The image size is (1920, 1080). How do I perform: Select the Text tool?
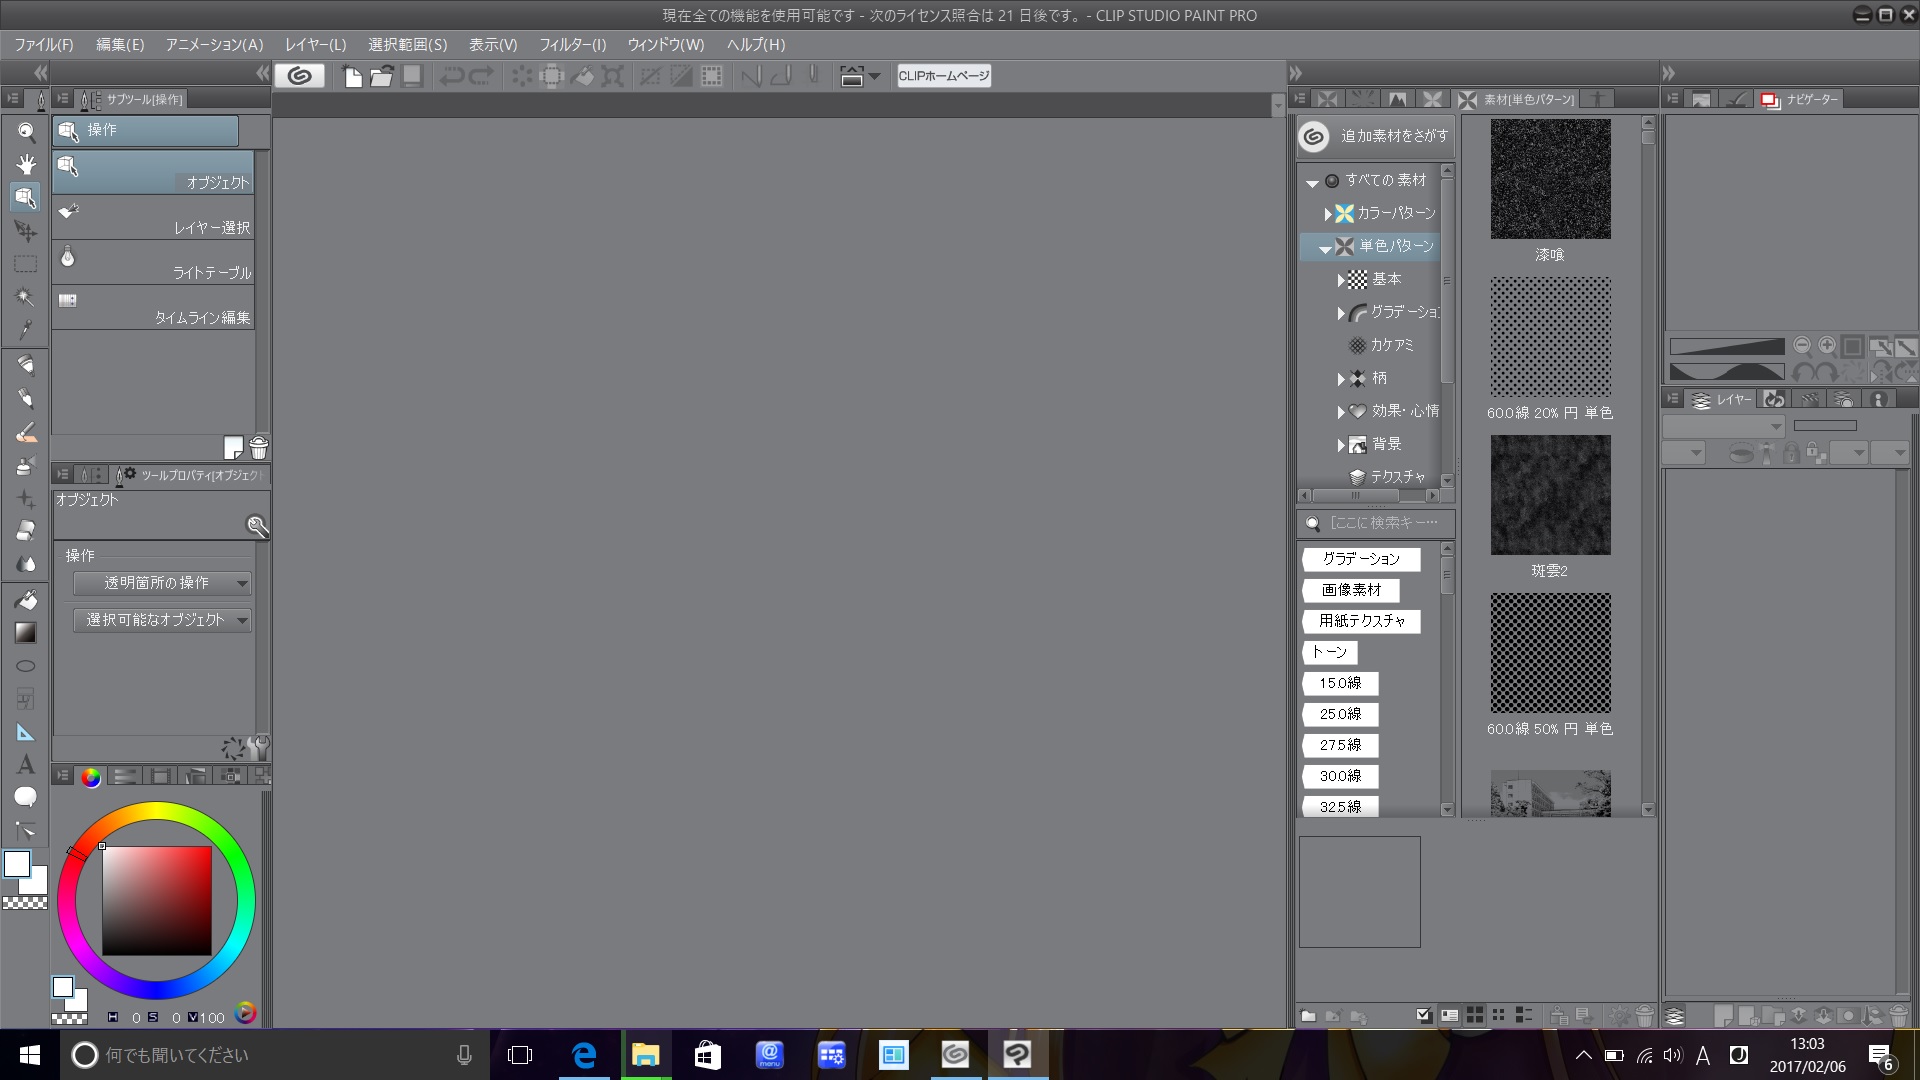pos(26,765)
